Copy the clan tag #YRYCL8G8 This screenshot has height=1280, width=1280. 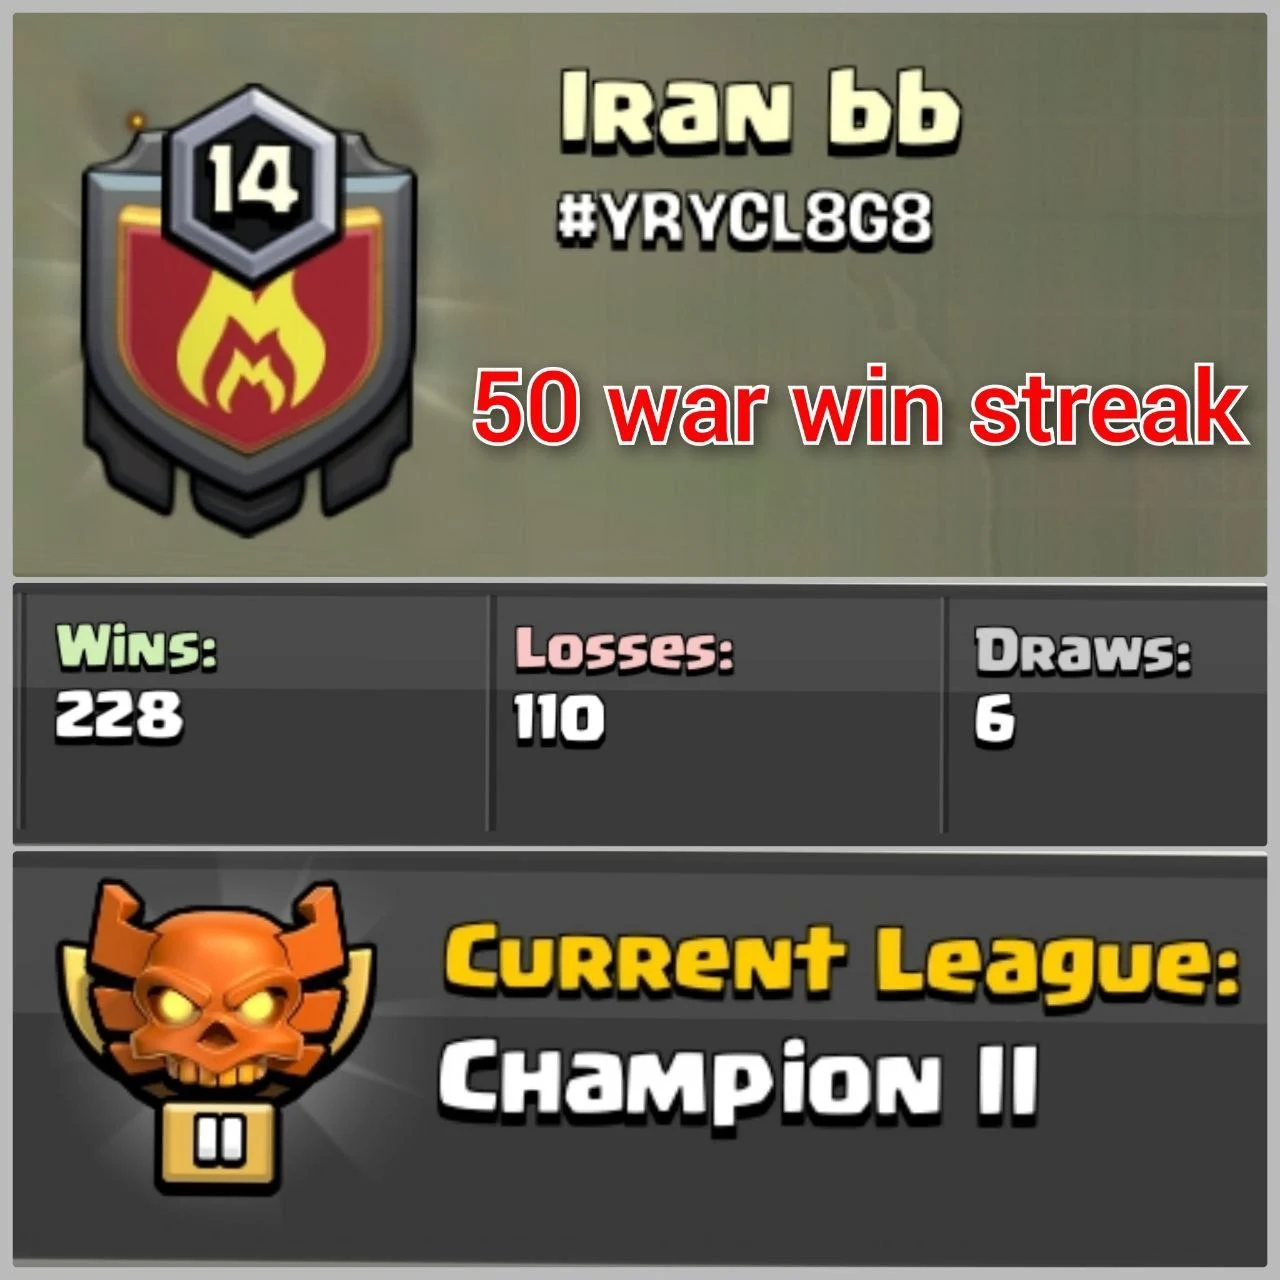pyautogui.click(x=745, y=223)
